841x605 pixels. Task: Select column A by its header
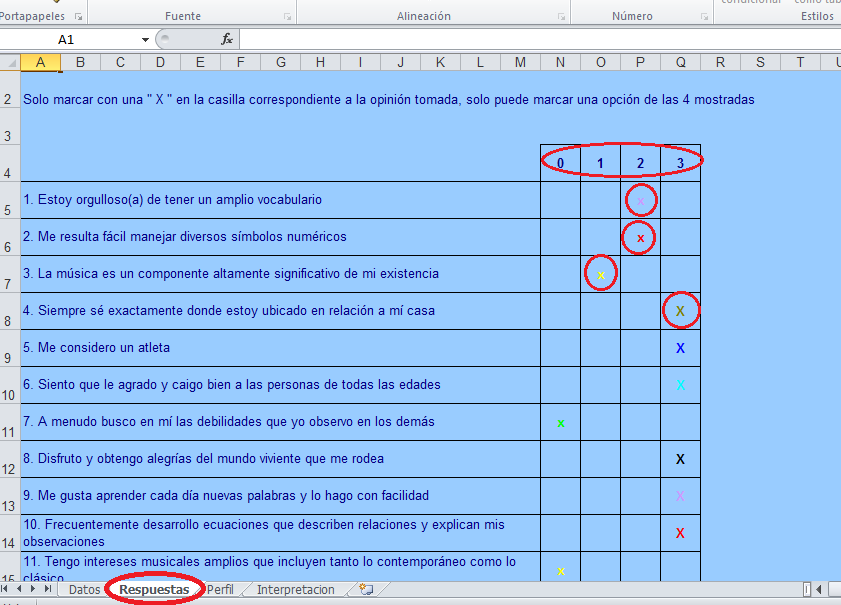[40, 61]
